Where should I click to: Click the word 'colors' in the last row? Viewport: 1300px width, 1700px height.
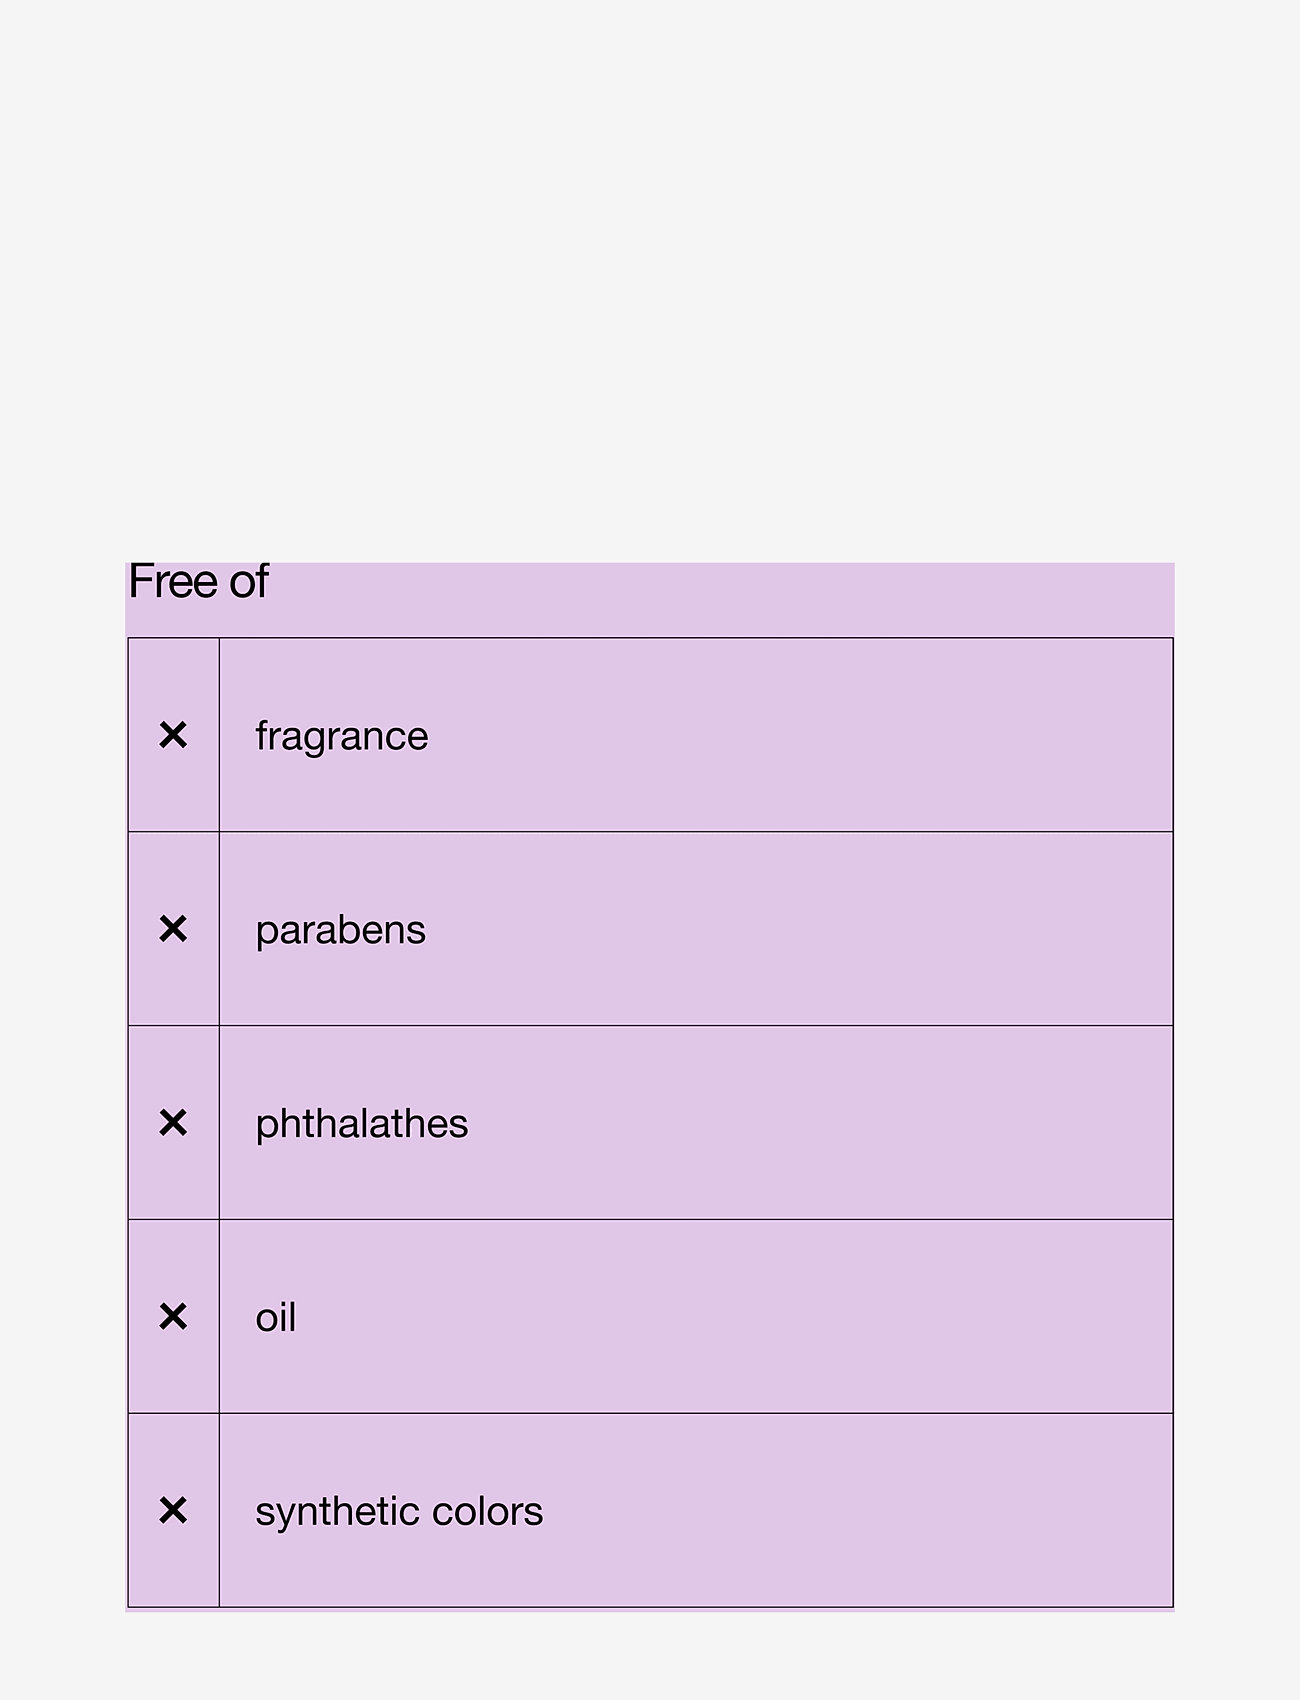[x=487, y=1512]
